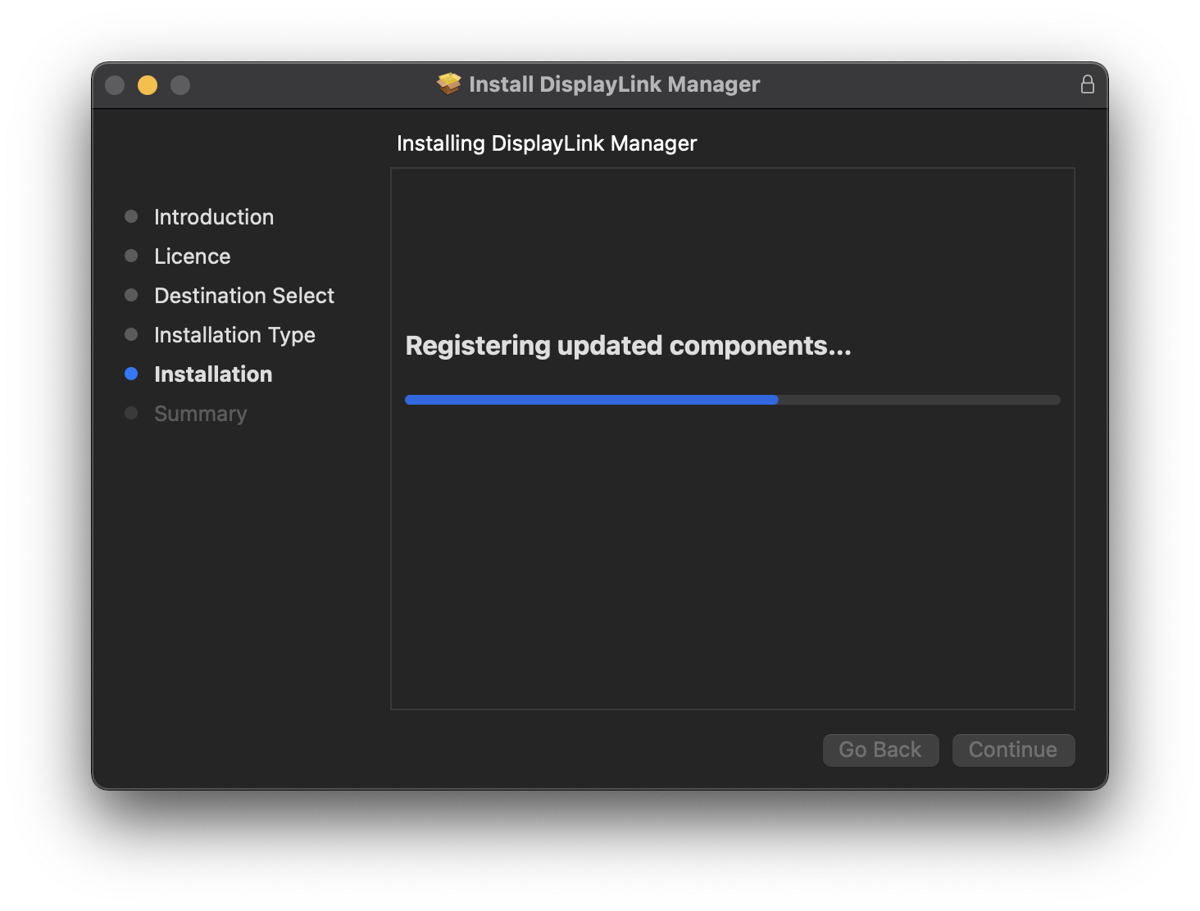Select the Introduction step in the sidebar
Screen dimensions: 1200x911
[213, 217]
